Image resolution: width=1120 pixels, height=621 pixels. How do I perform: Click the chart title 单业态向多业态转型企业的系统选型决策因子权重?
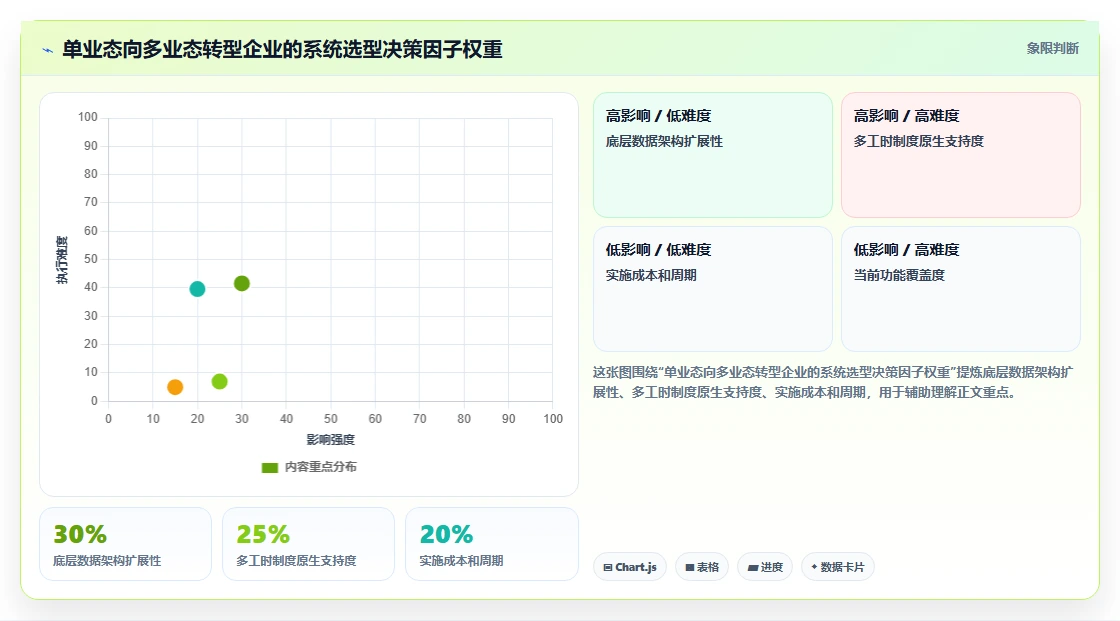282,49
